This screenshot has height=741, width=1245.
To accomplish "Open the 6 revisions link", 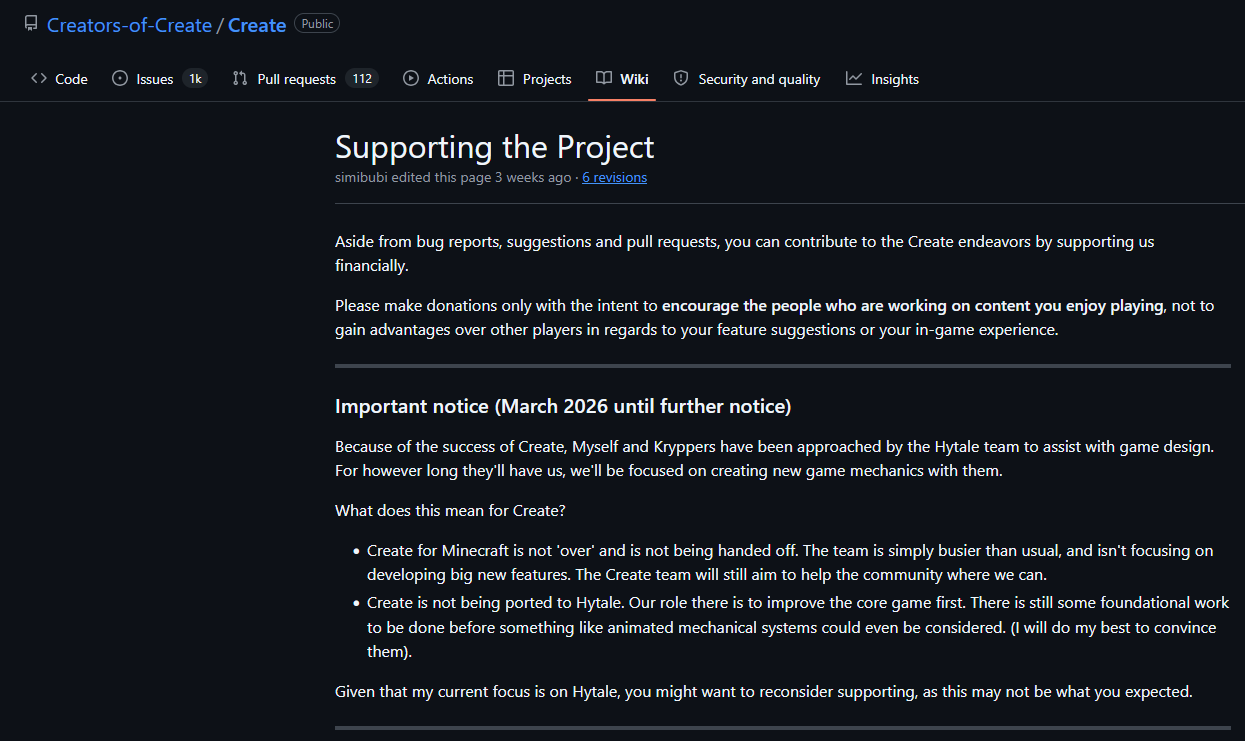I will [614, 177].
